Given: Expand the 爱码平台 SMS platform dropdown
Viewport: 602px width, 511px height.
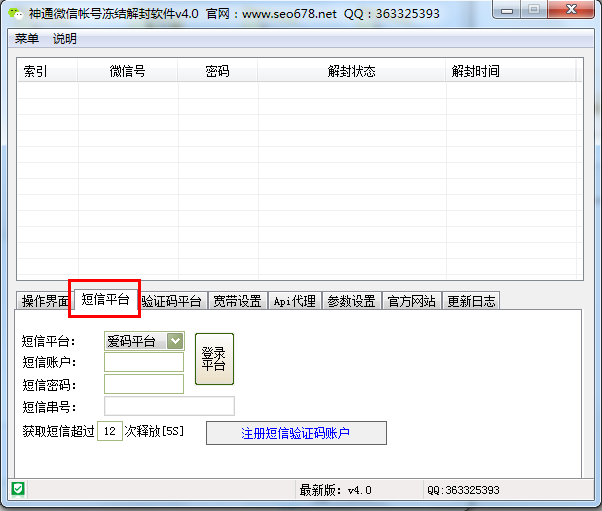Looking at the screenshot, I should (175, 341).
